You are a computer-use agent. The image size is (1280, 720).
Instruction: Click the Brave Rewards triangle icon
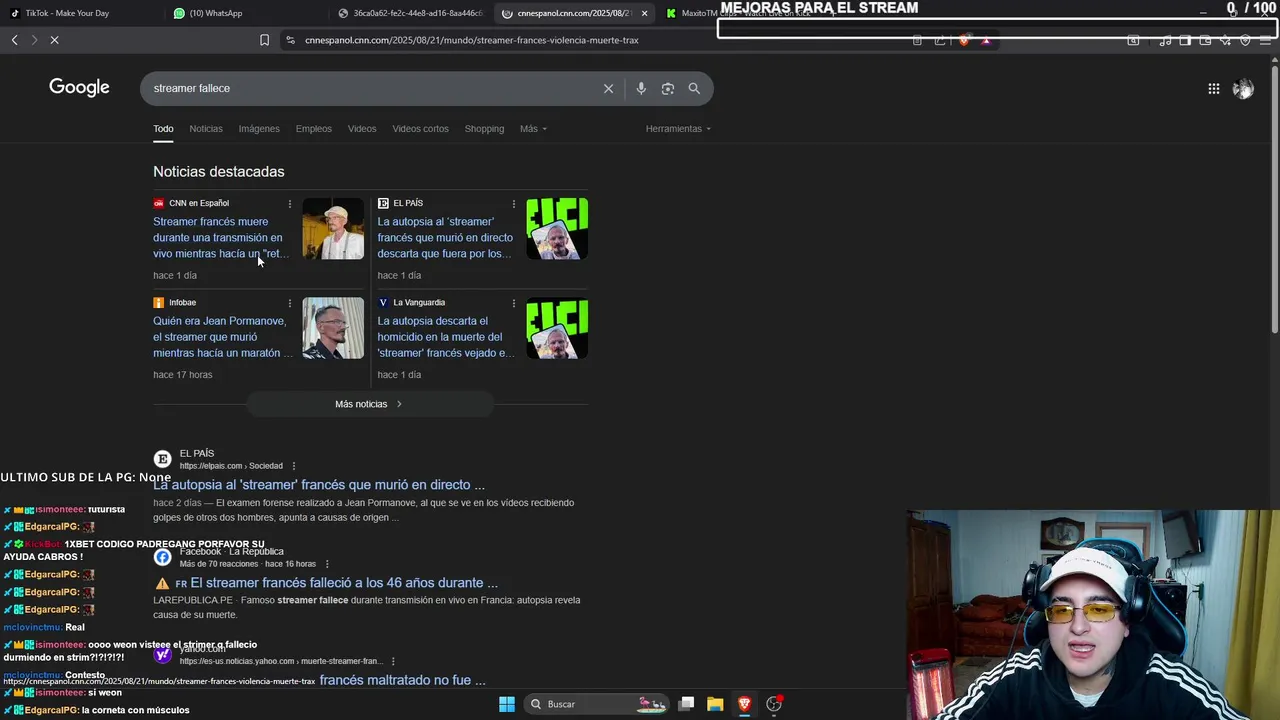point(986,40)
